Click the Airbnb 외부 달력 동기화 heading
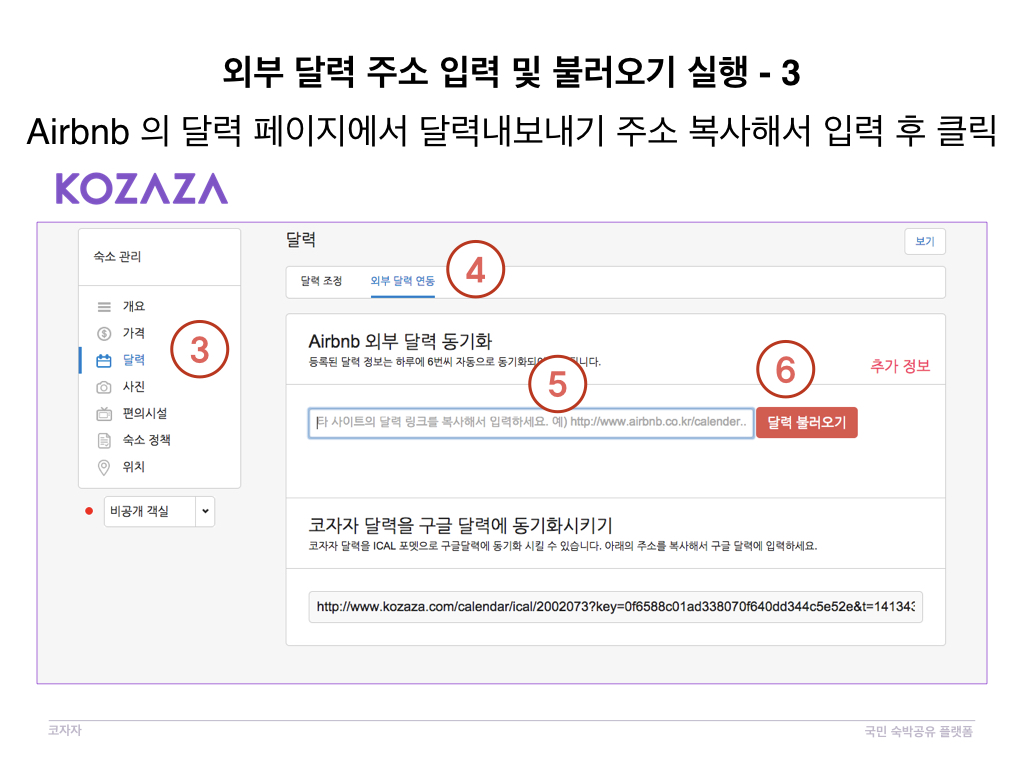Image resolution: width=1024 pixels, height=768 pixels. [400, 342]
